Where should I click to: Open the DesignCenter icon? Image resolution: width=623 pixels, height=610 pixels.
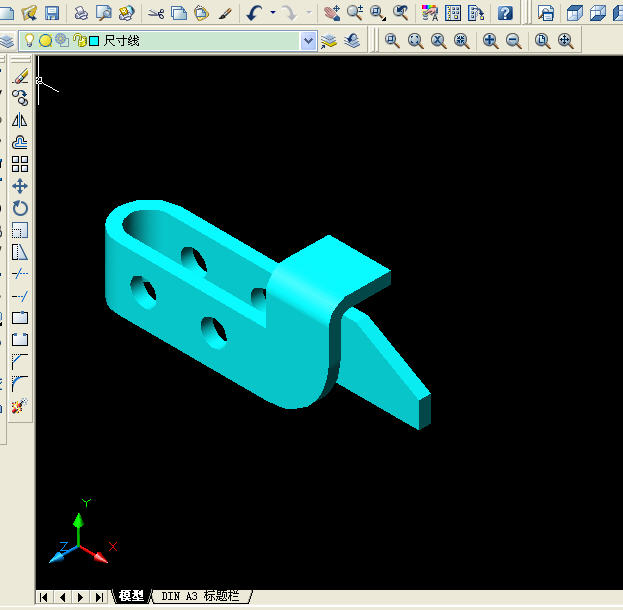[x=453, y=13]
